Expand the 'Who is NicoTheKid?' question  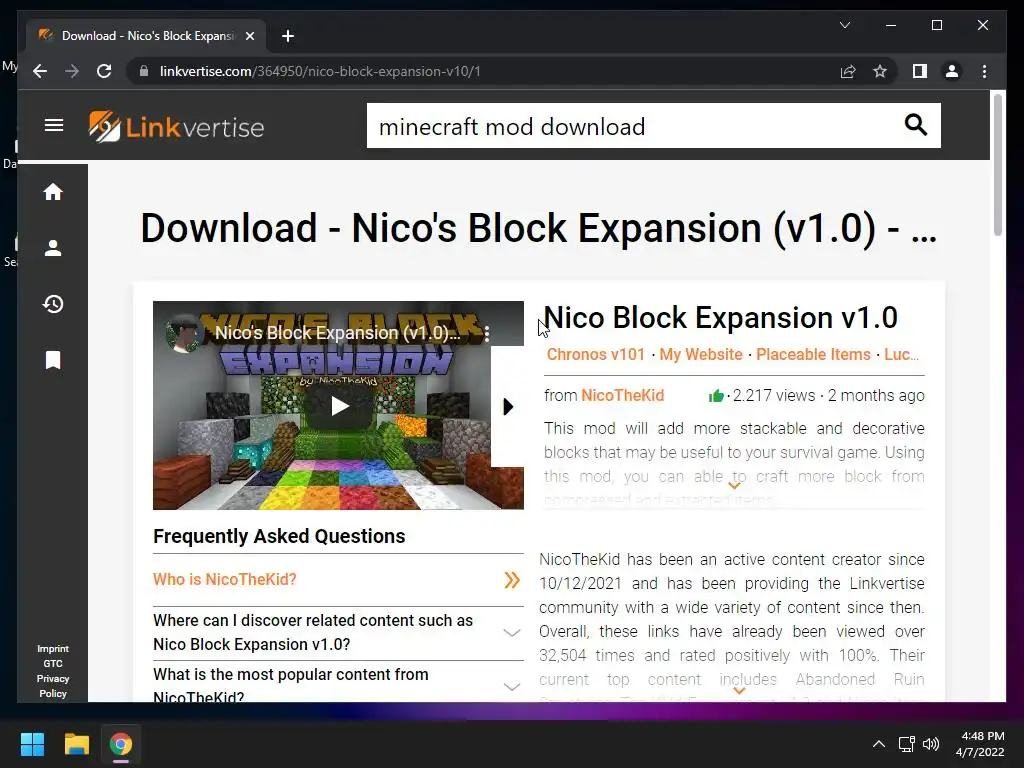(x=338, y=580)
